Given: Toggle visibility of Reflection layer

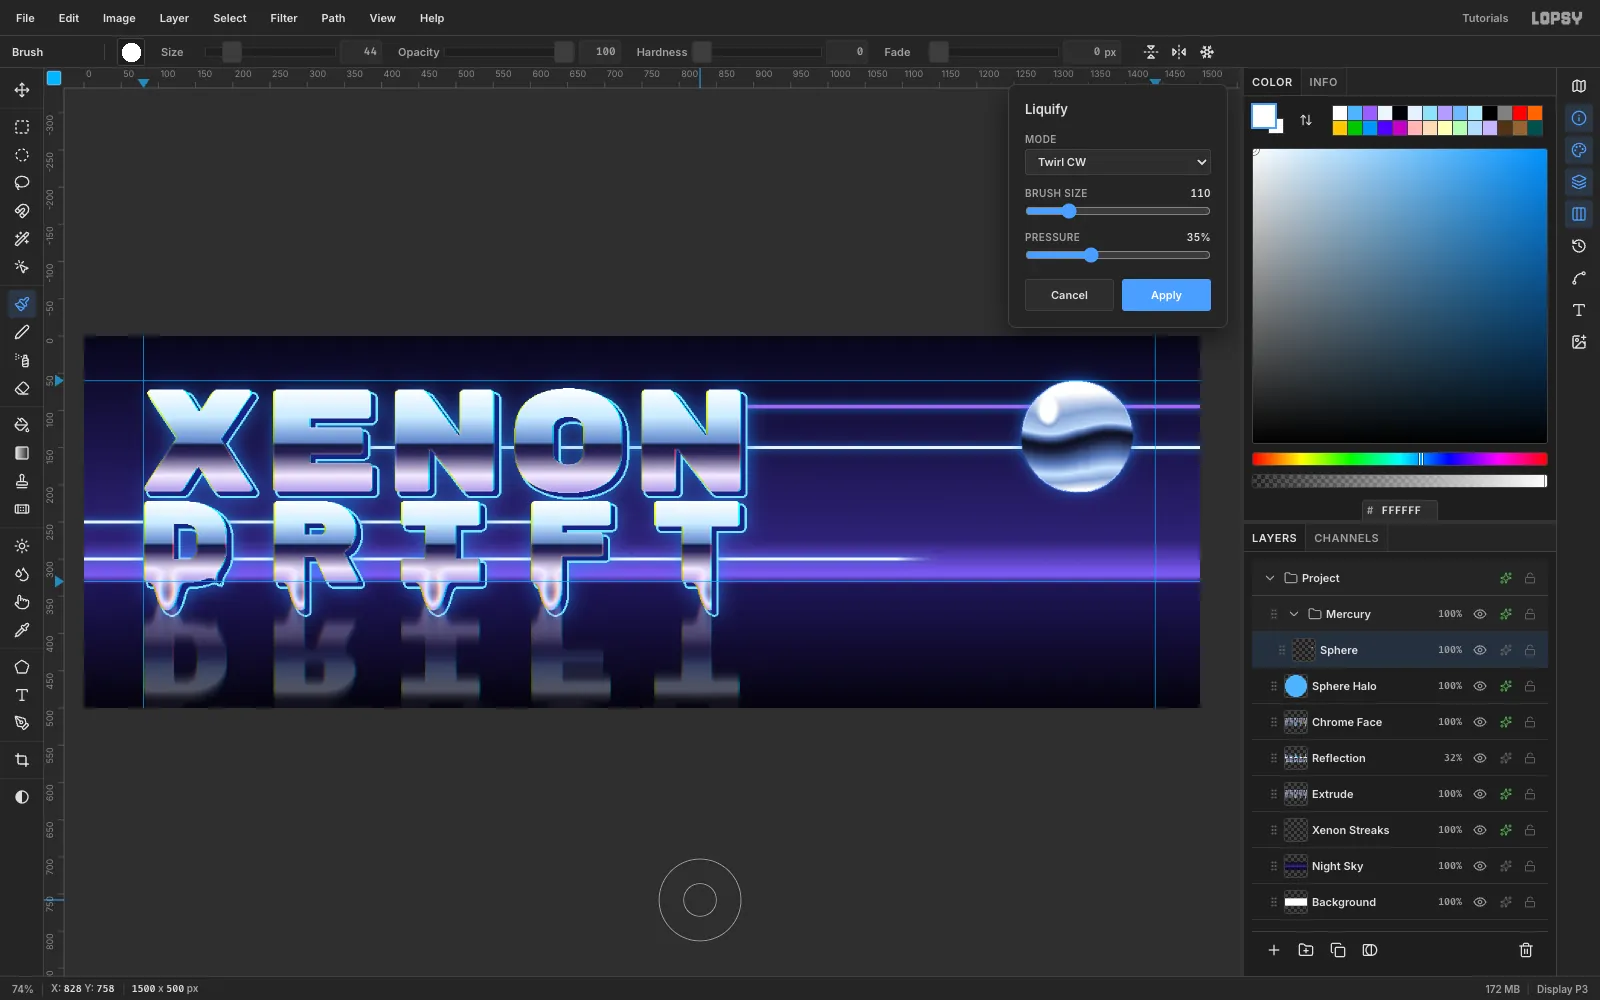Looking at the screenshot, I should (1480, 758).
